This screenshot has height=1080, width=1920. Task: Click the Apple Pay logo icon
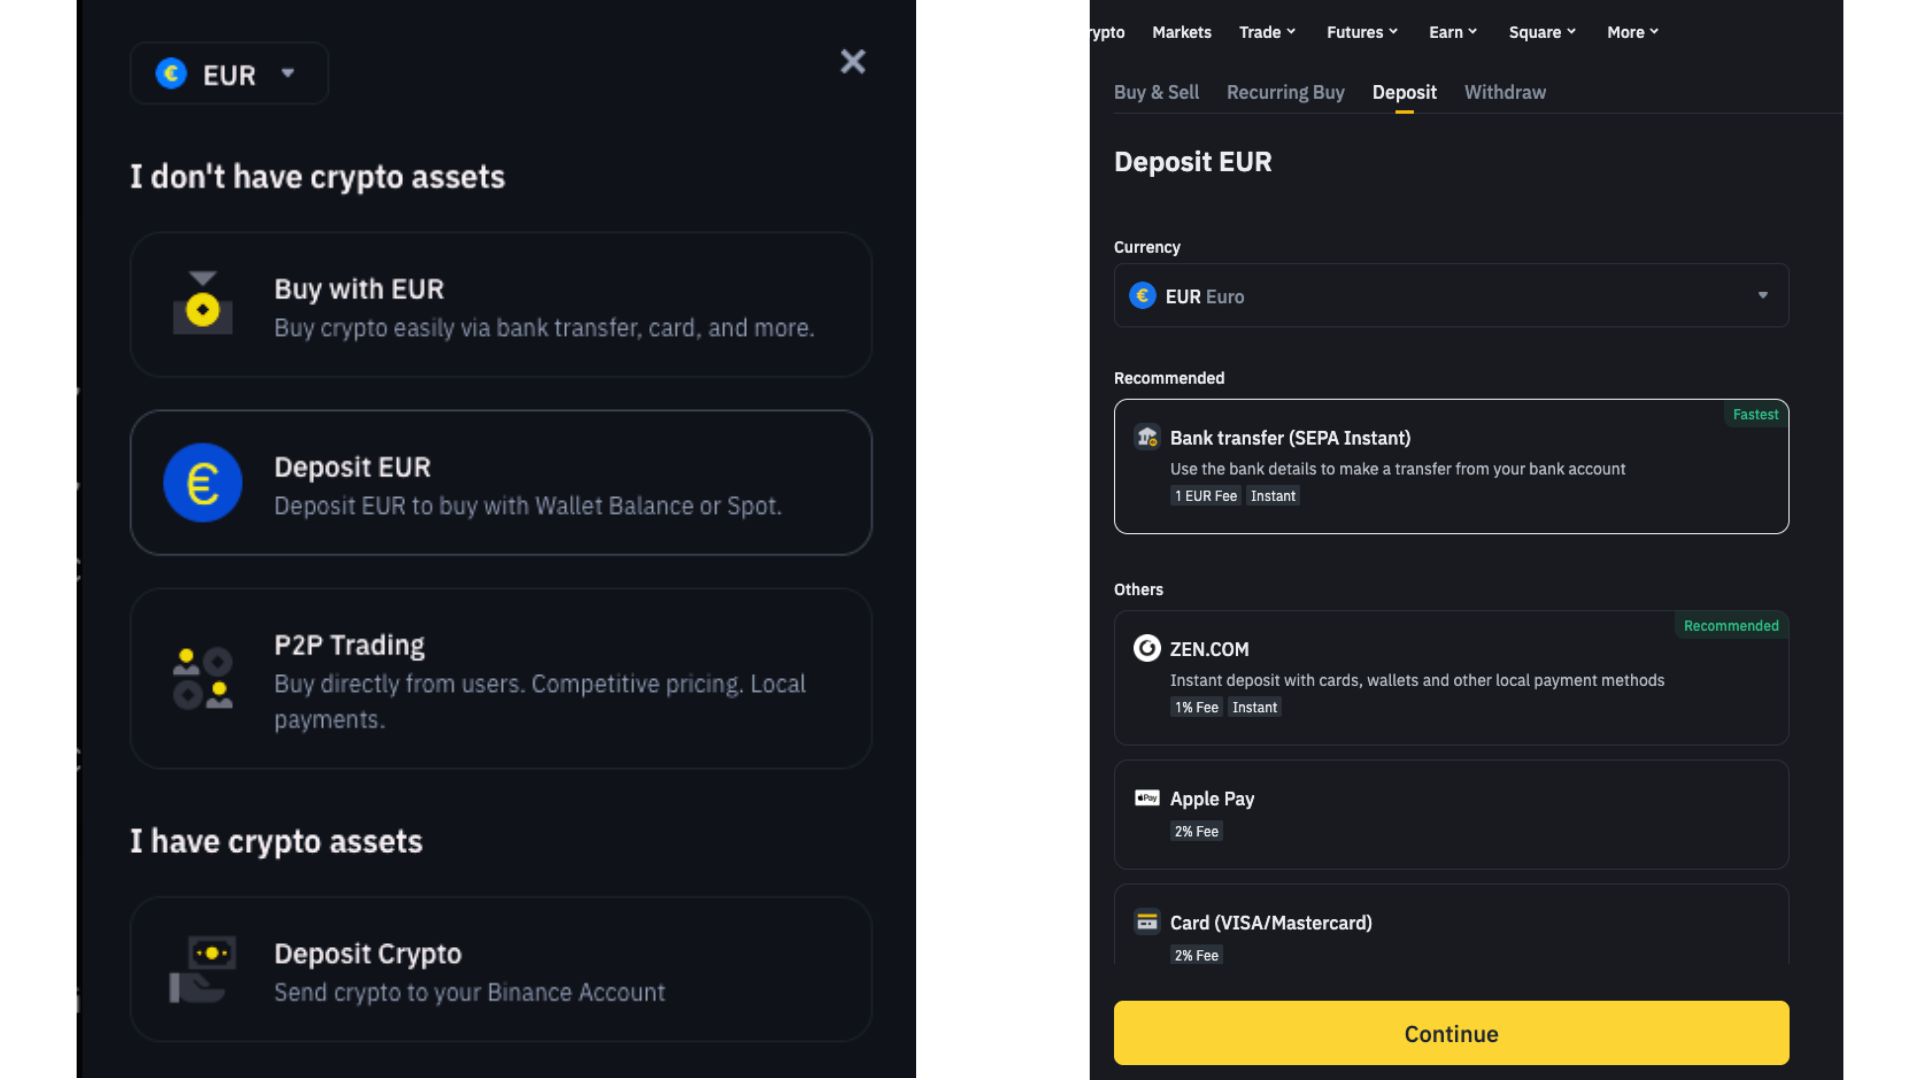click(x=1146, y=798)
